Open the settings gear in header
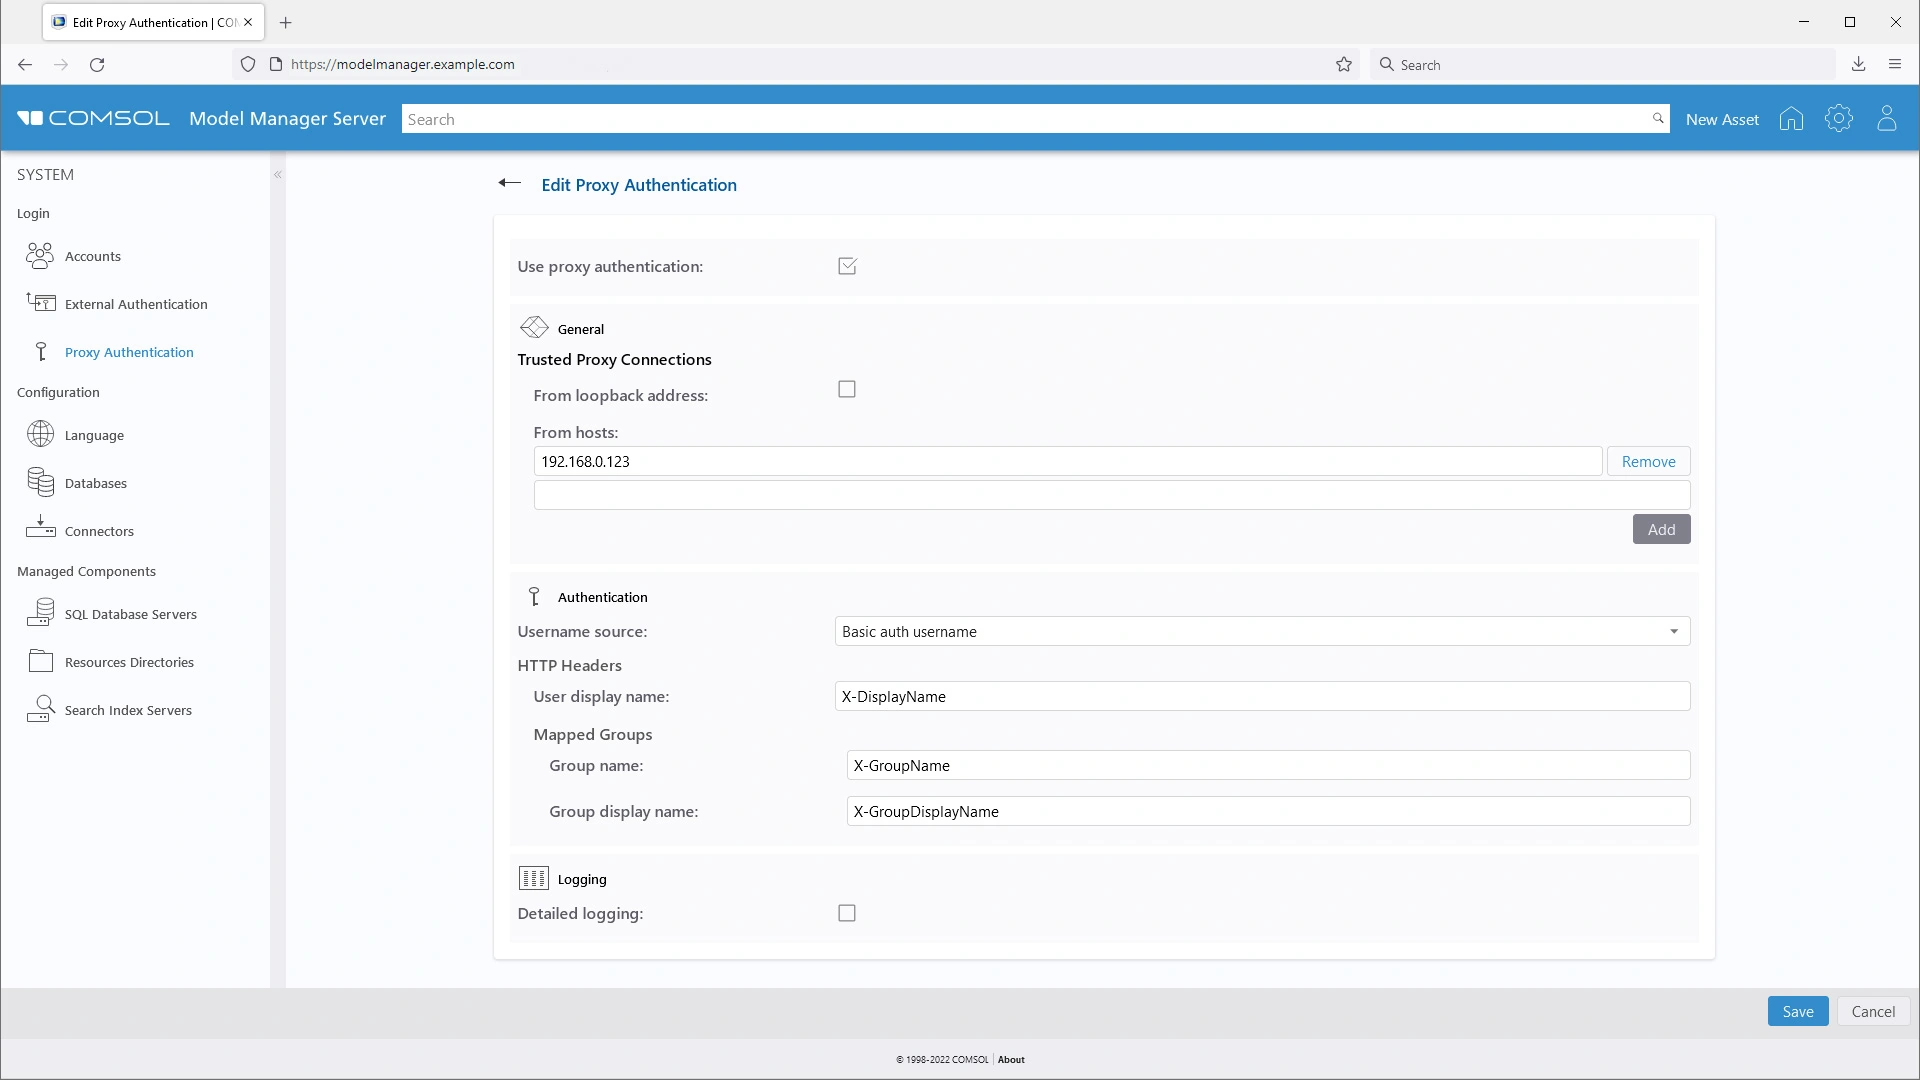 point(1838,119)
